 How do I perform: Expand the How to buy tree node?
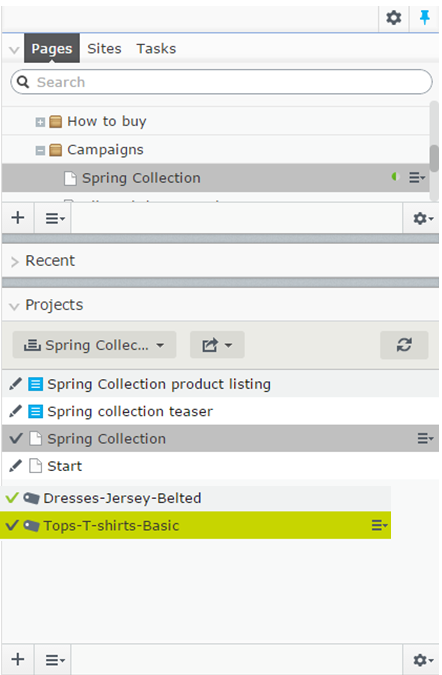pos(40,122)
